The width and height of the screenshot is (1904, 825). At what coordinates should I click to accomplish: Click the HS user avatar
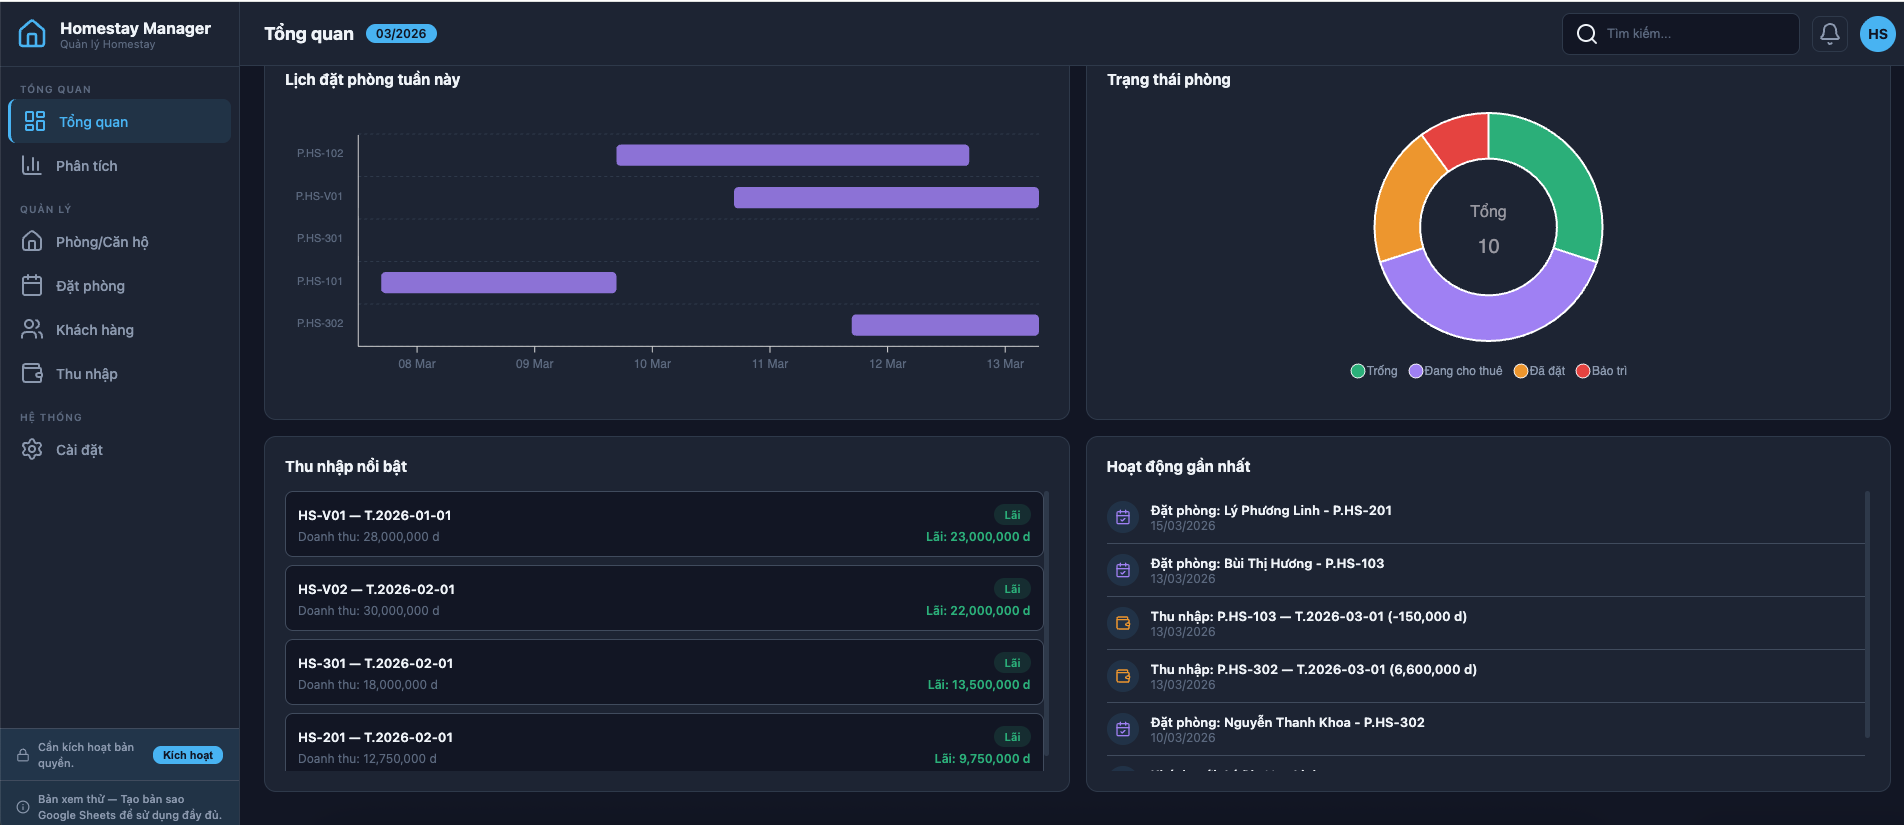[x=1877, y=34]
